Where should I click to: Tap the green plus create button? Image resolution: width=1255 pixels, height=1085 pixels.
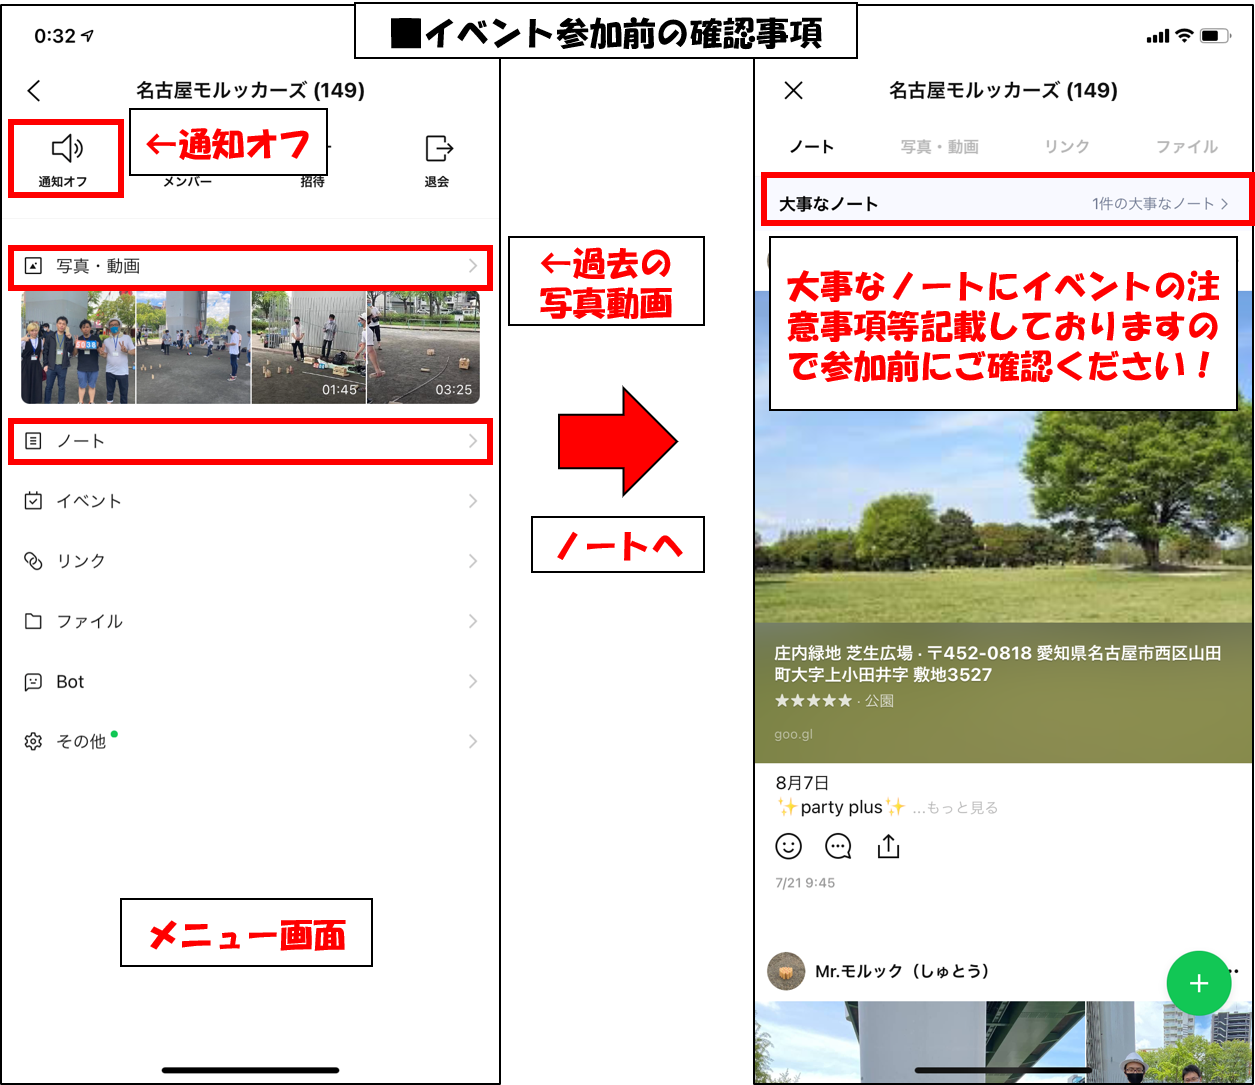pos(1198,983)
